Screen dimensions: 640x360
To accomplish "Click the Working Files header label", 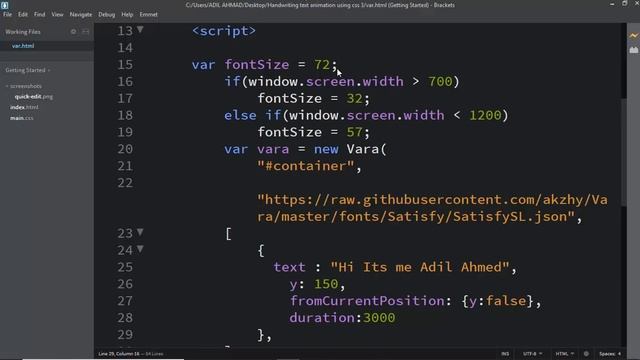I will click(x=23, y=31).
